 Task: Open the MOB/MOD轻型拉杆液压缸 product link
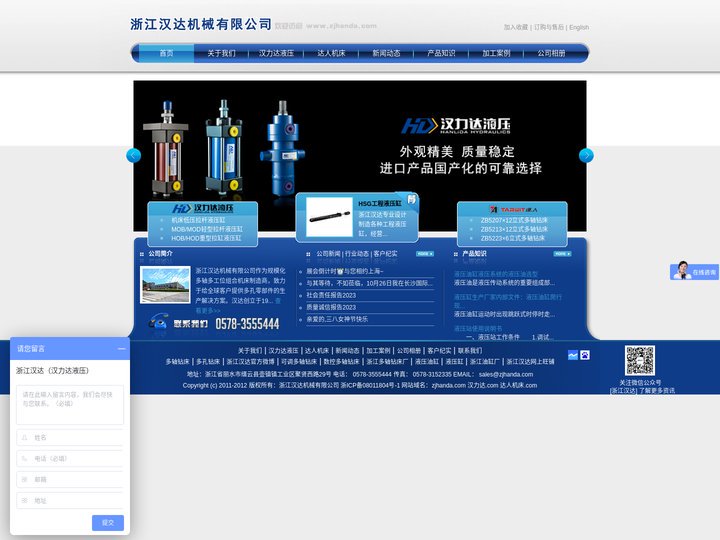[207, 229]
